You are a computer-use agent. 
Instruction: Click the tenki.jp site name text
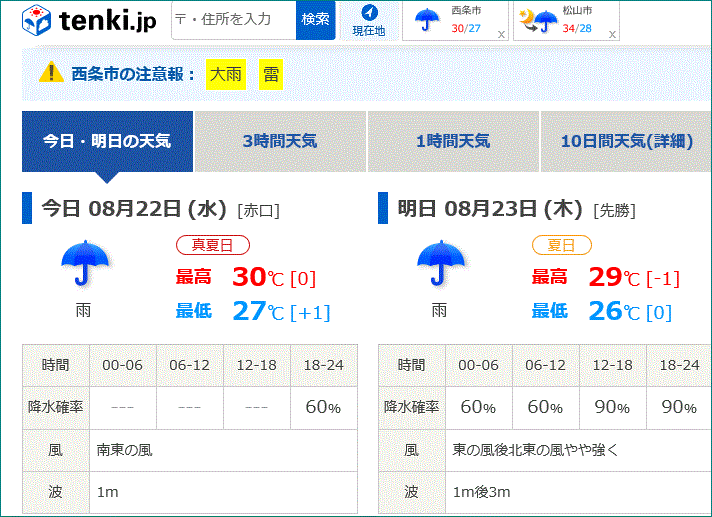[x=108, y=20]
